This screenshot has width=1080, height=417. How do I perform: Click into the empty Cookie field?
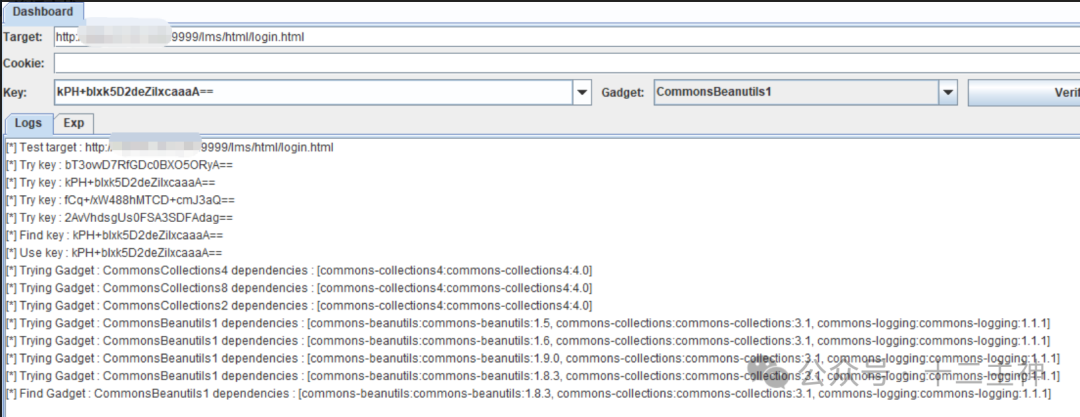560,63
